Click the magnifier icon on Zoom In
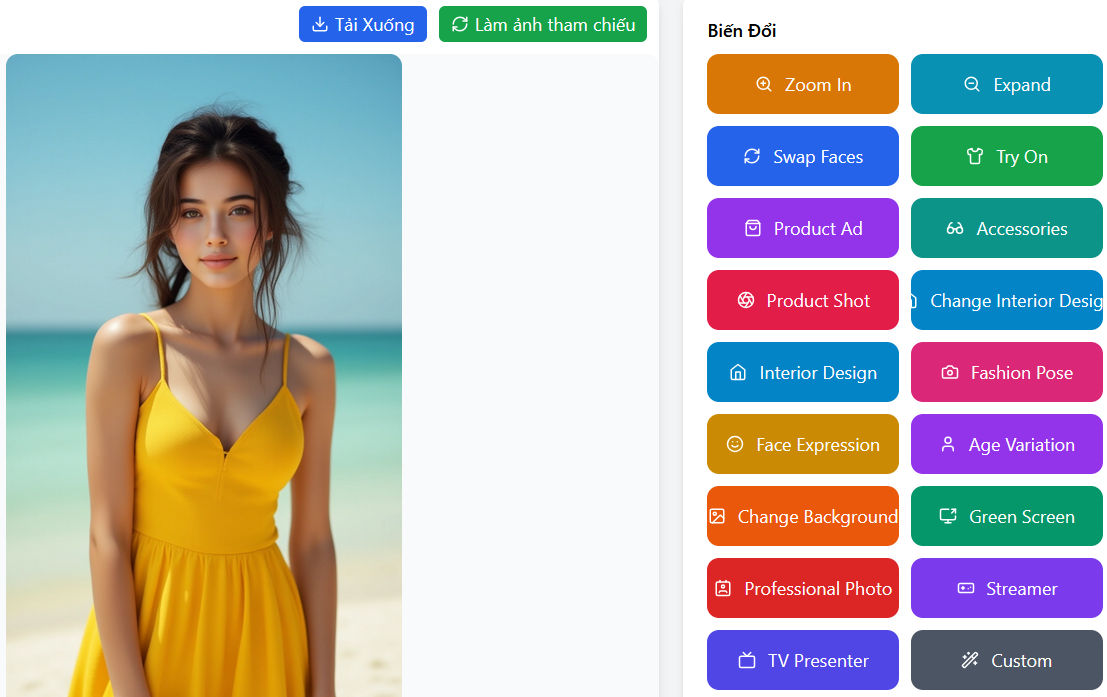The image size is (1107, 697). 764,84
